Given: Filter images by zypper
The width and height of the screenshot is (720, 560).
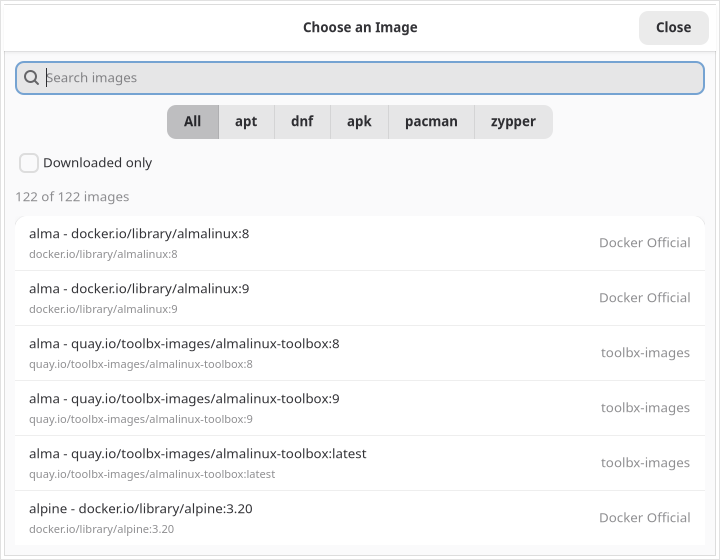Looking at the screenshot, I should [x=513, y=122].
